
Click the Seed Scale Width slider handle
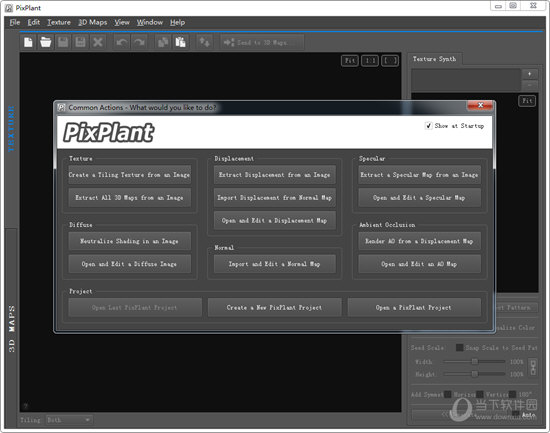(x=475, y=361)
